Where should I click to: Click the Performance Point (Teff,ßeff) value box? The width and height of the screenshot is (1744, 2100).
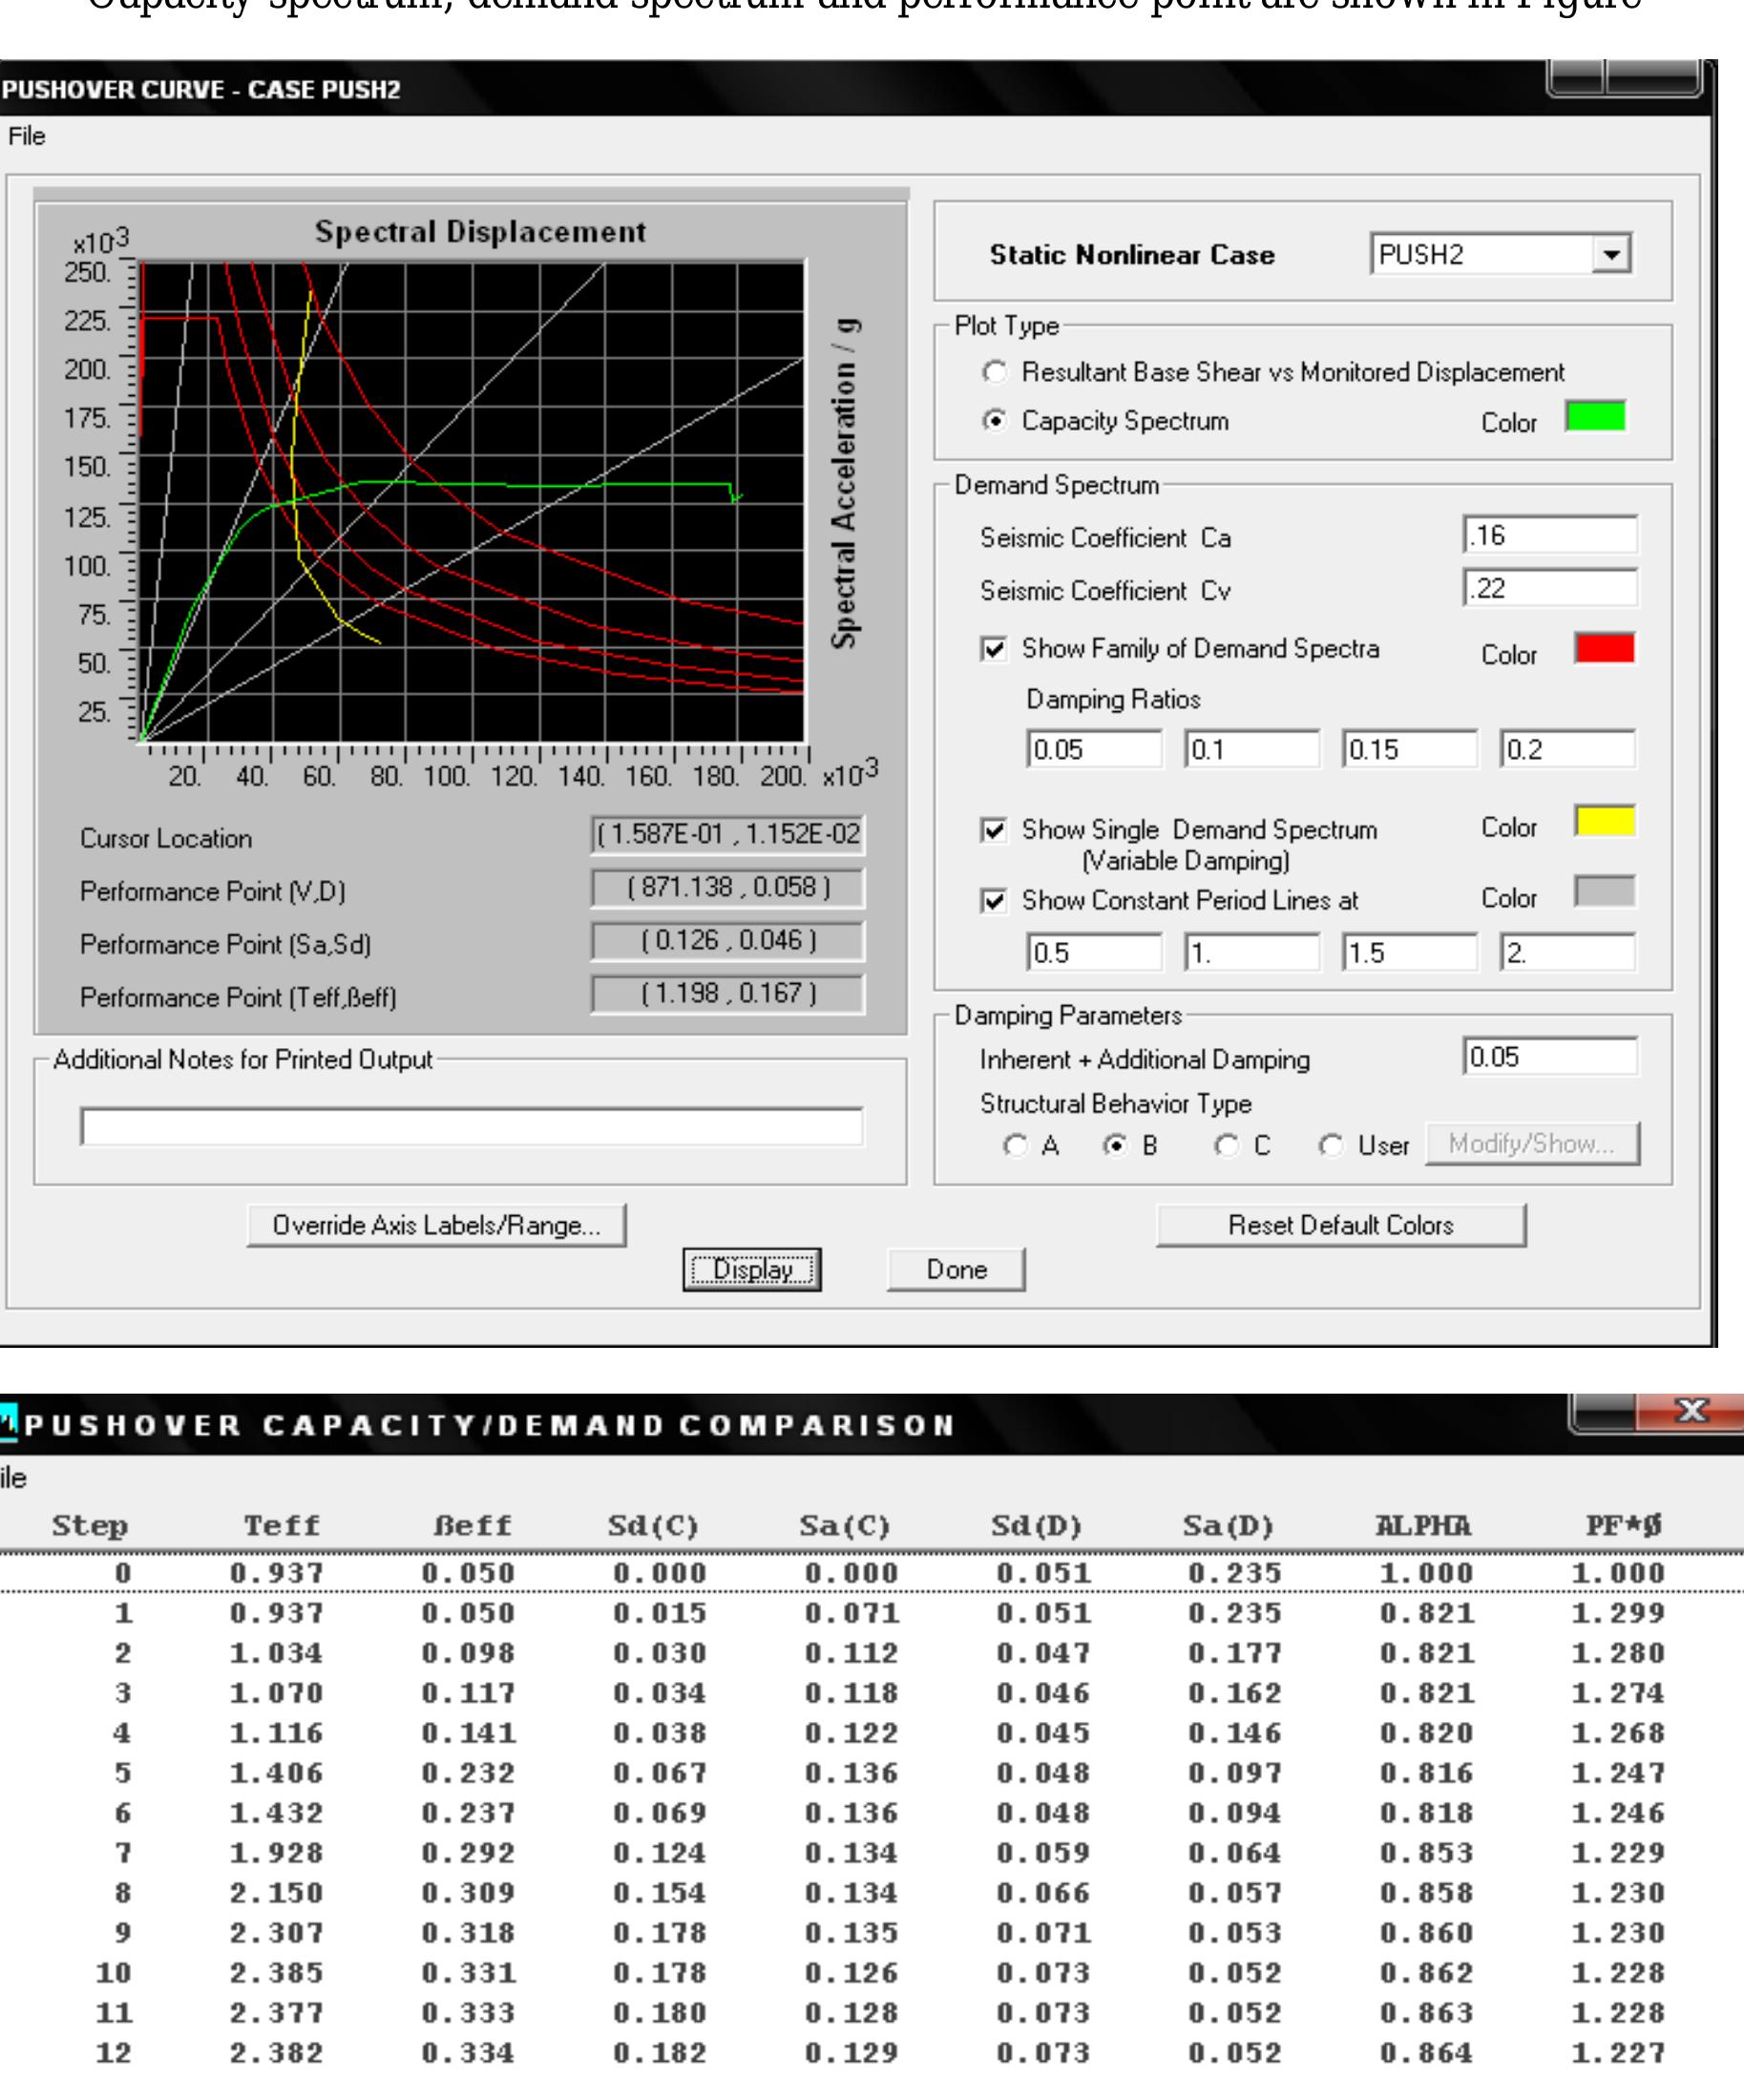click(x=728, y=993)
